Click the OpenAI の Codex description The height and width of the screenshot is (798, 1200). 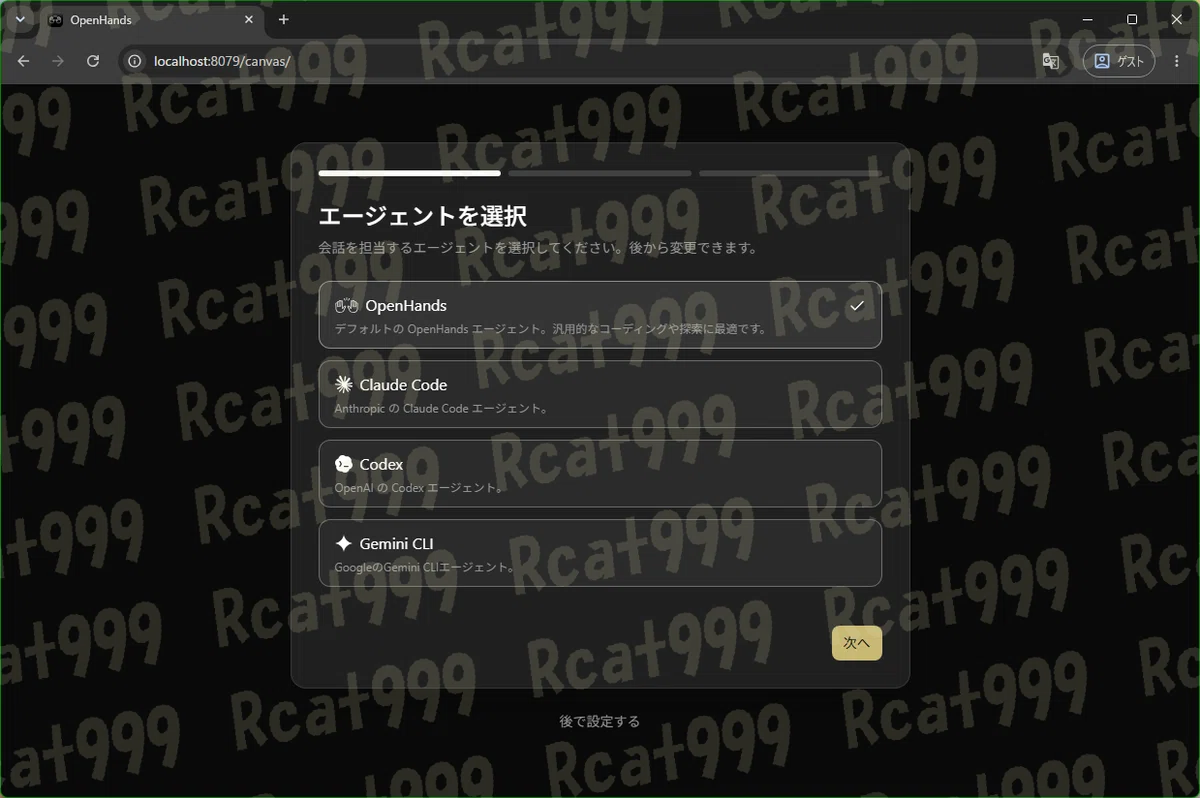(x=419, y=488)
